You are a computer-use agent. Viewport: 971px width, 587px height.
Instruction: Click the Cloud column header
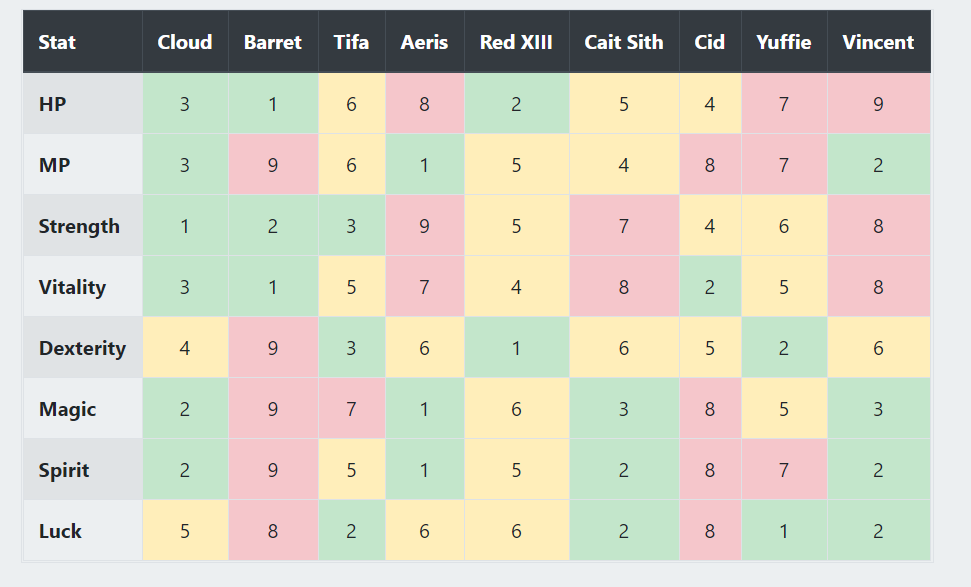[x=185, y=42]
